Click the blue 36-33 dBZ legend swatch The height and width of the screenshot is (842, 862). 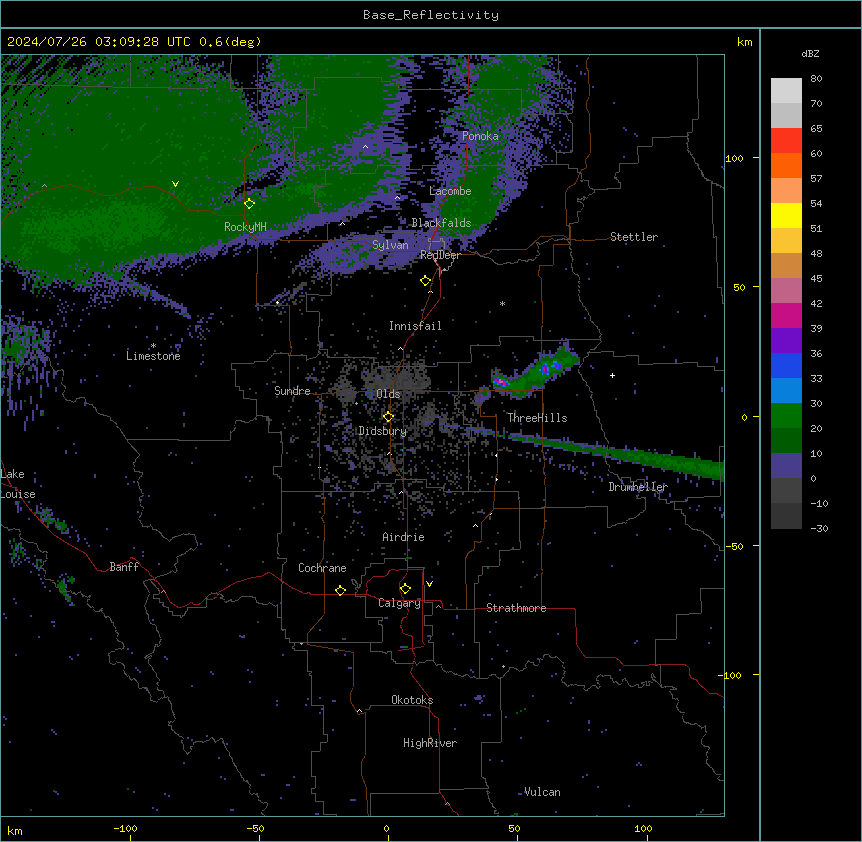coord(786,365)
